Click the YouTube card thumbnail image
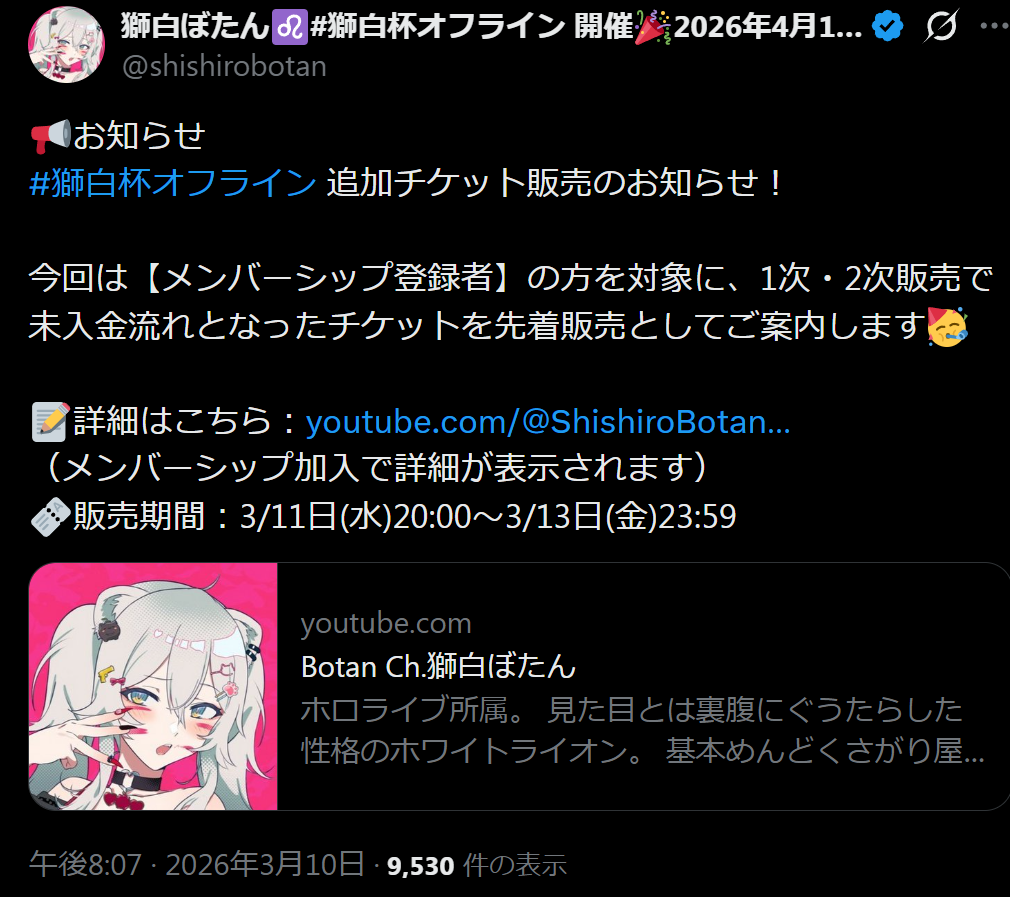1010x897 pixels. (x=153, y=686)
